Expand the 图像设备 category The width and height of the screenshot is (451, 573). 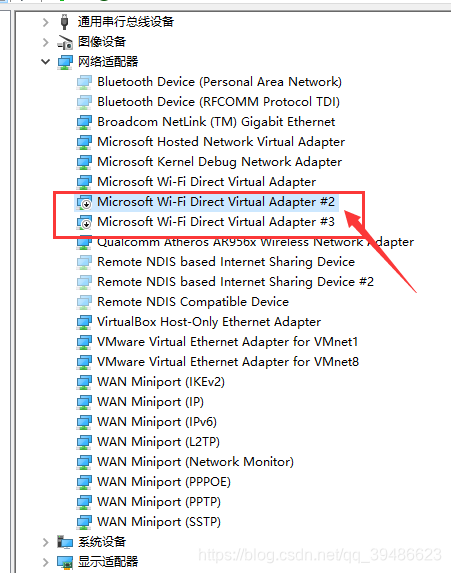46,42
